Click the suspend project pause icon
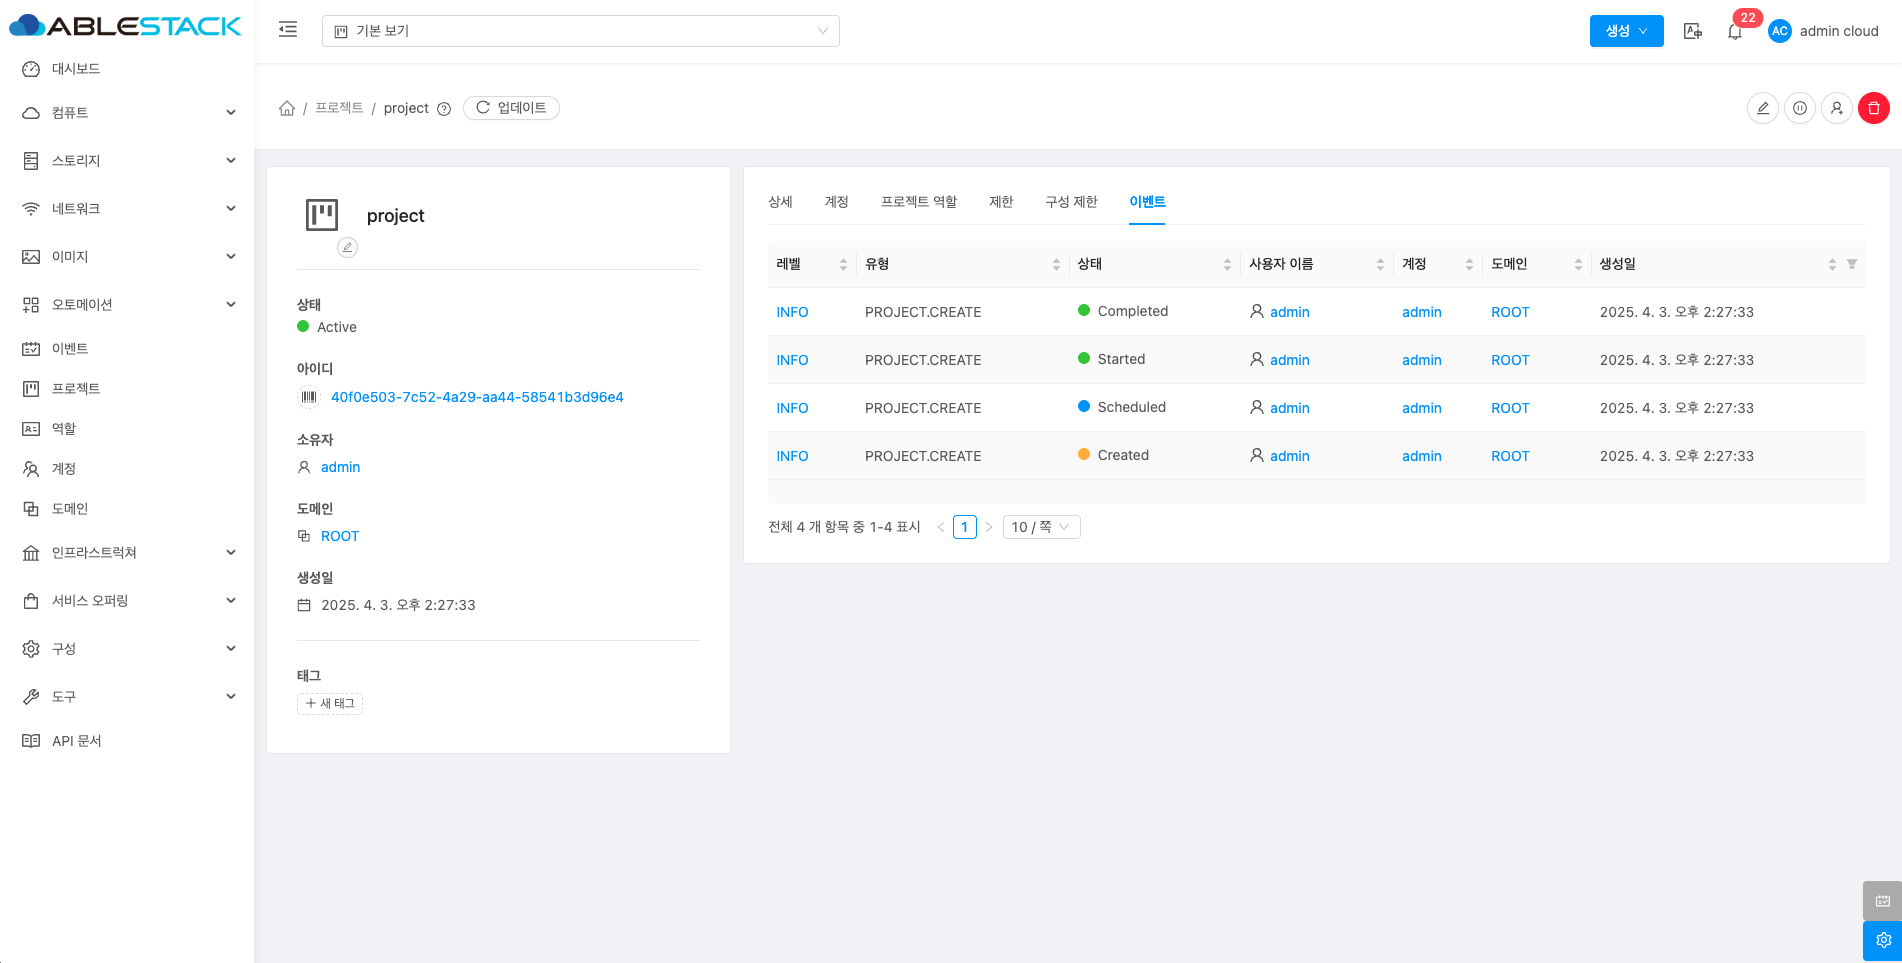This screenshot has width=1902, height=963. pos(1799,108)
